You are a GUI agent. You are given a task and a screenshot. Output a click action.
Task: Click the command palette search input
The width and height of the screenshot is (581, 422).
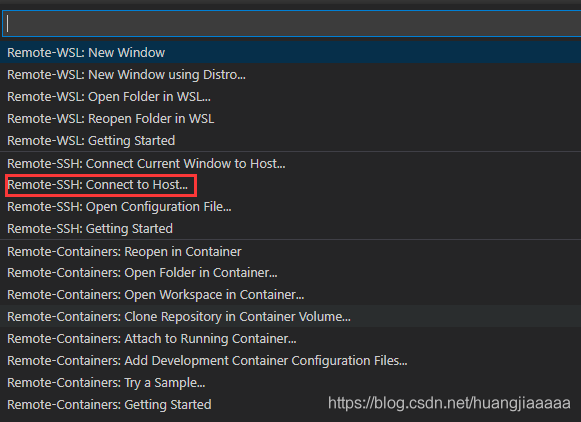point(291,24)
